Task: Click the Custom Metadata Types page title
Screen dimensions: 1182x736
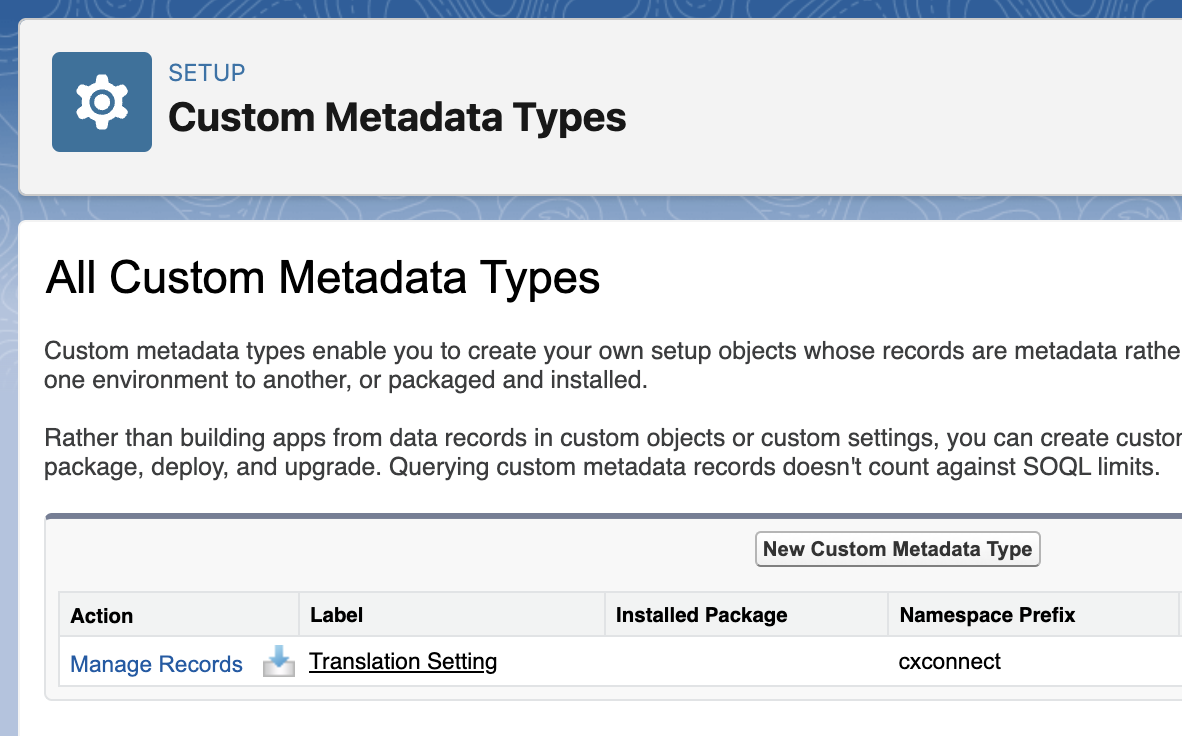Action: click(x=397, y=117)
